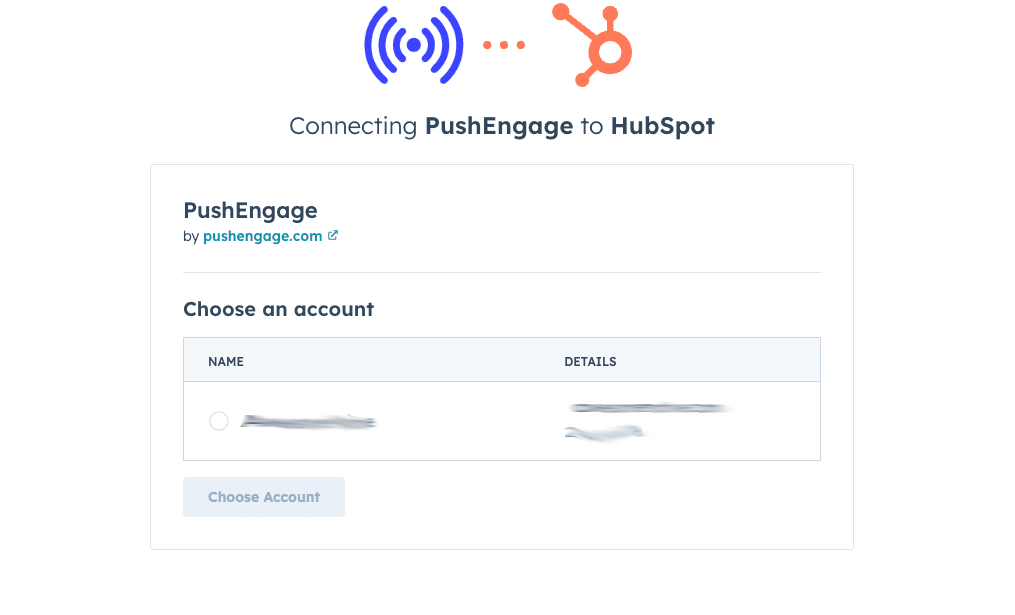Click the second blurred details line

point(603,432)
